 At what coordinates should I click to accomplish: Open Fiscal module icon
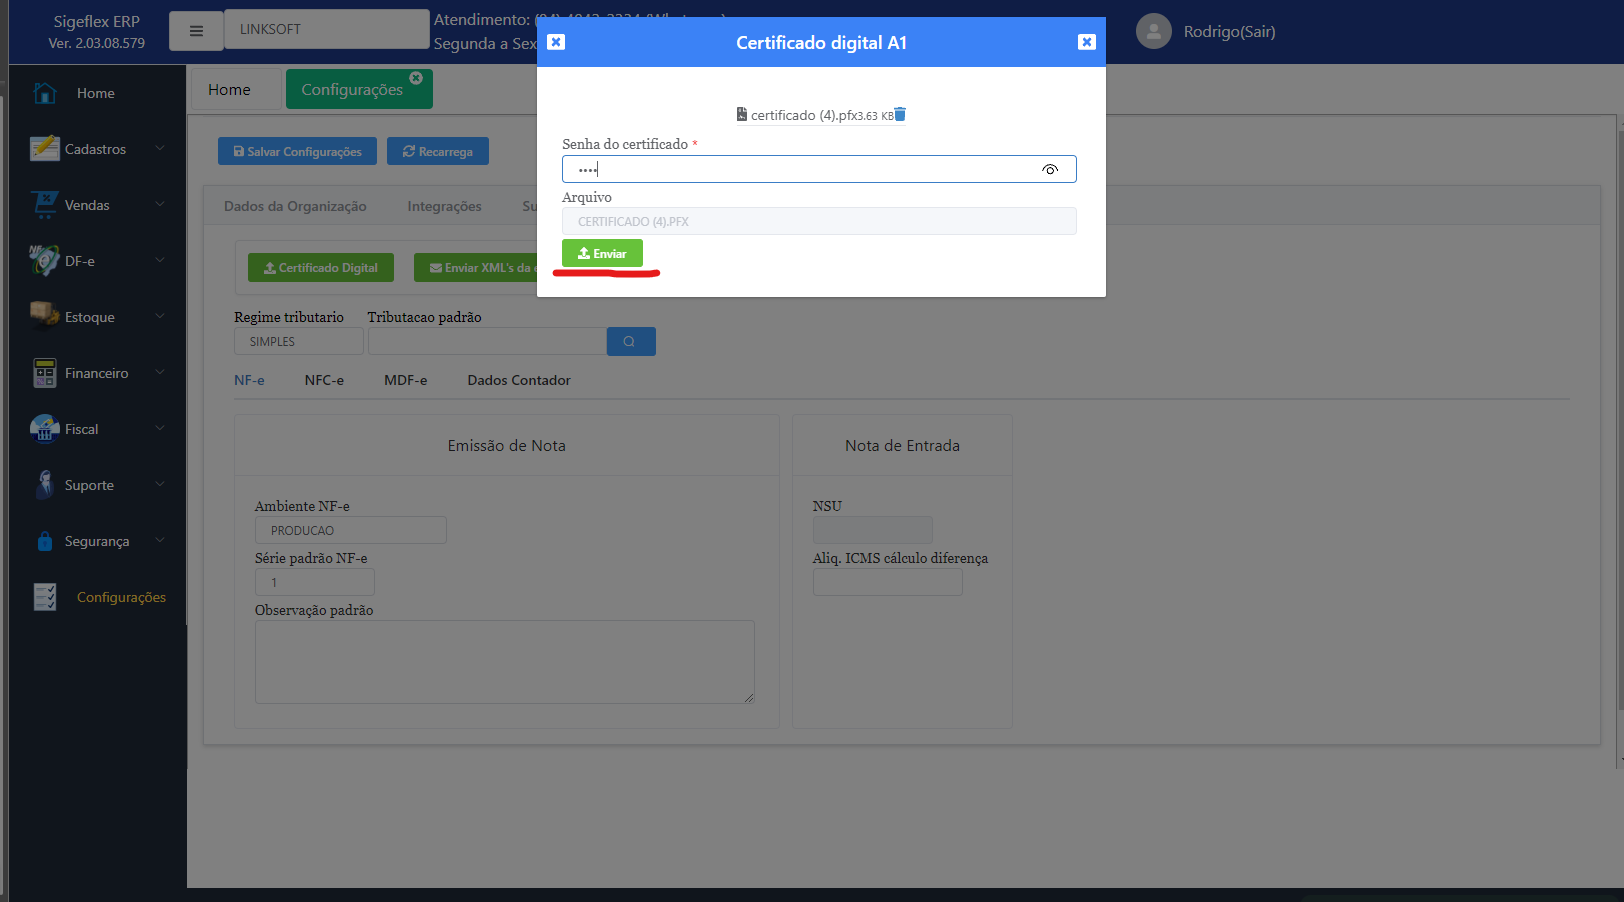tap(44, 429)
